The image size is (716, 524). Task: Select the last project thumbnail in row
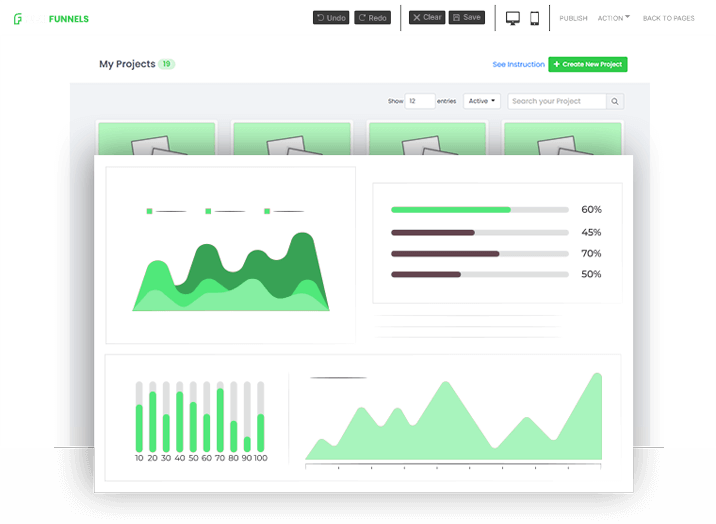click(562, 138)
